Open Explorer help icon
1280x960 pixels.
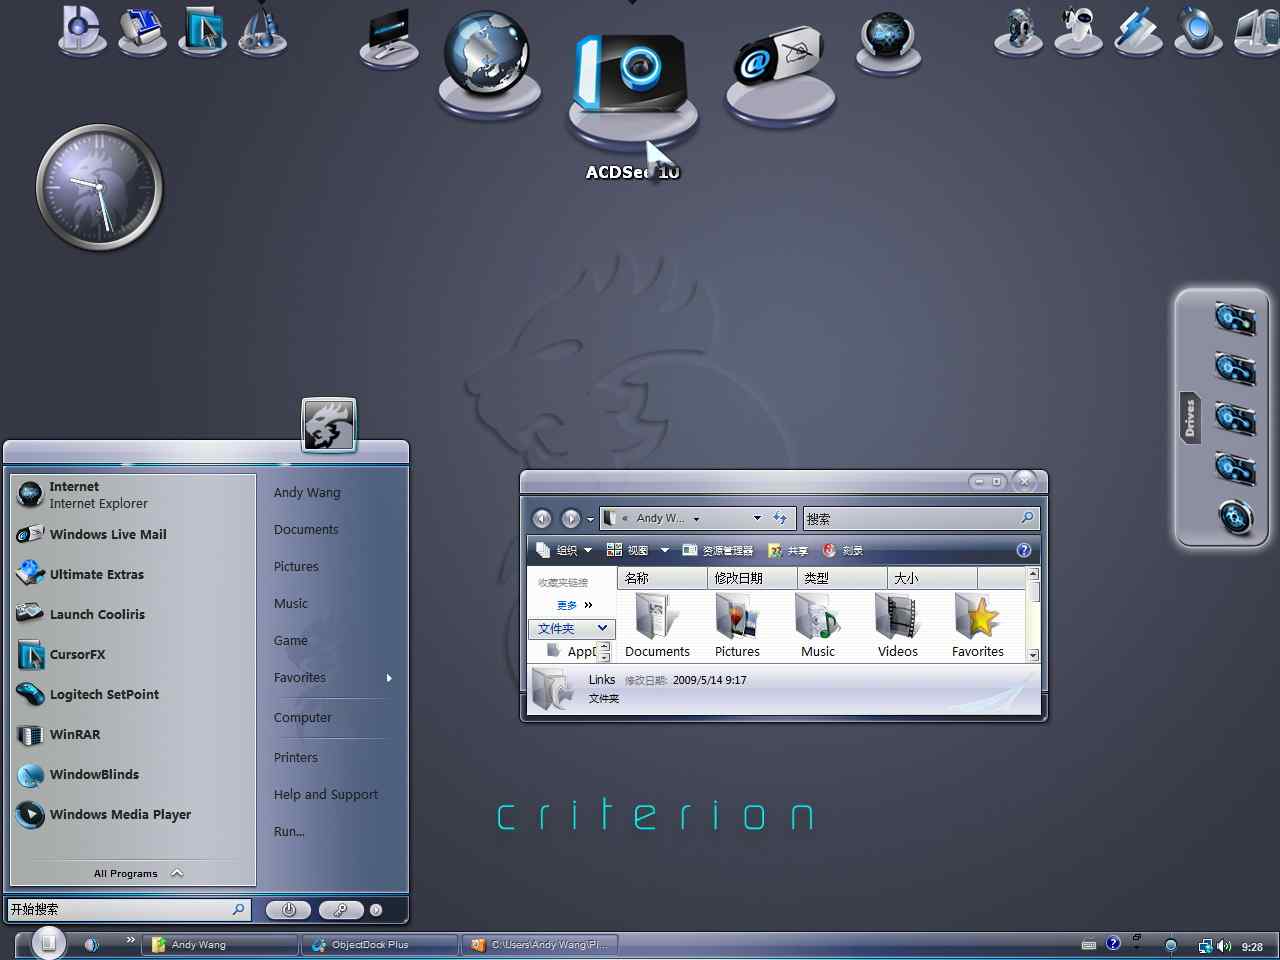pyautogui.click(x=1023, y=550)
